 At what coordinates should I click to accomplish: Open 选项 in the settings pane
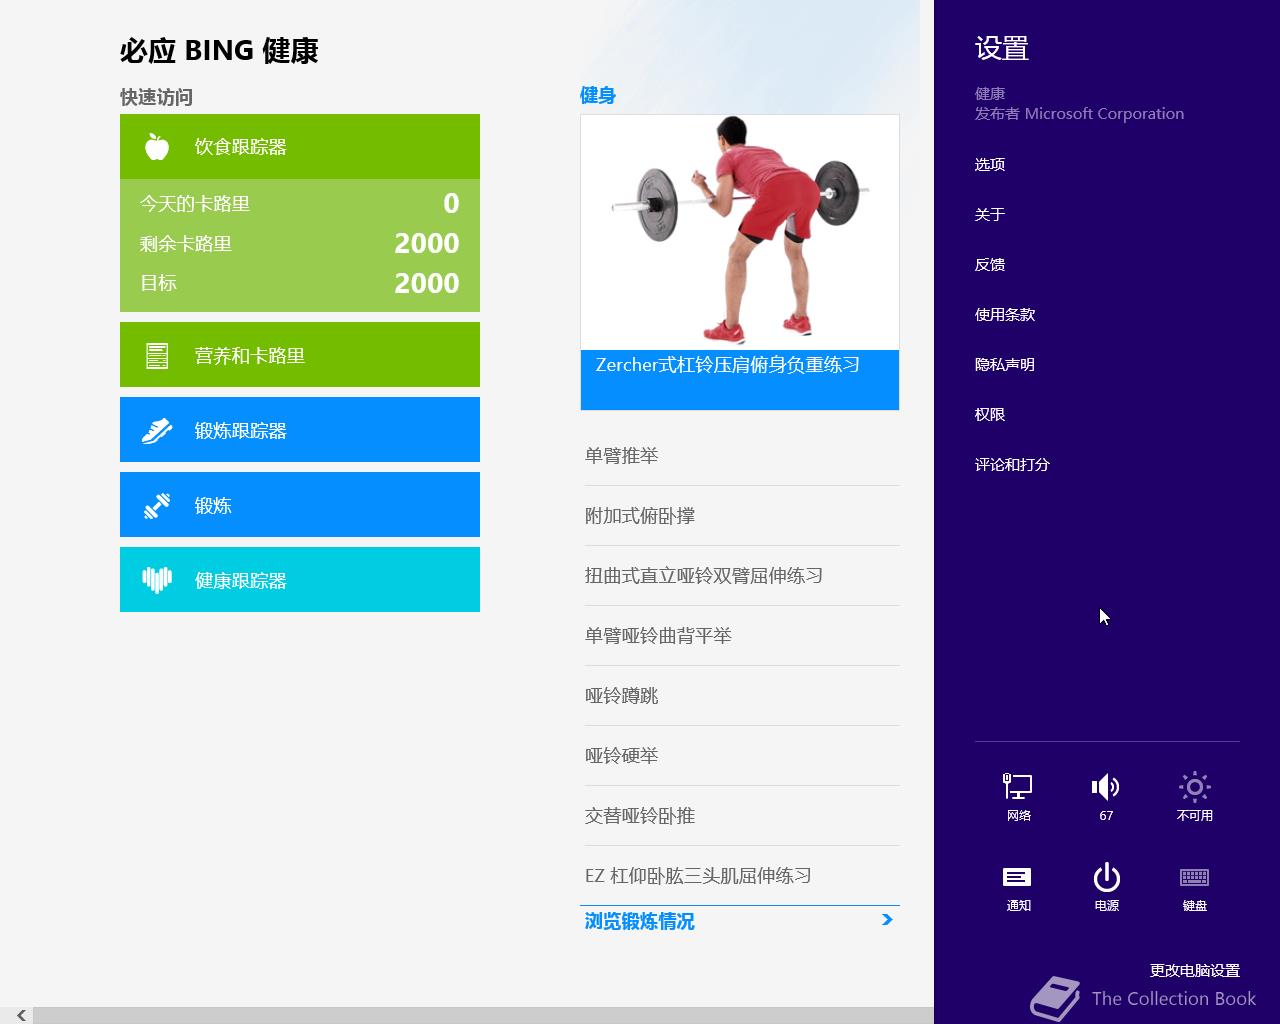[x=990, y=165]
